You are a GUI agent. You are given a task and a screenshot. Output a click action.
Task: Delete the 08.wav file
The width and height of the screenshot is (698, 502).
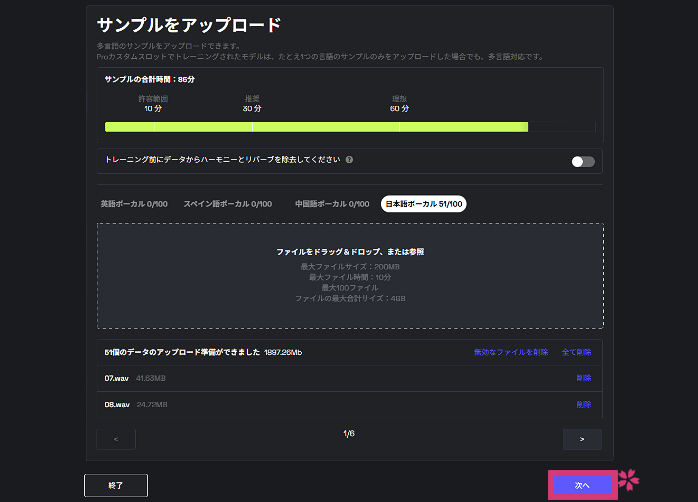(583, 405)
